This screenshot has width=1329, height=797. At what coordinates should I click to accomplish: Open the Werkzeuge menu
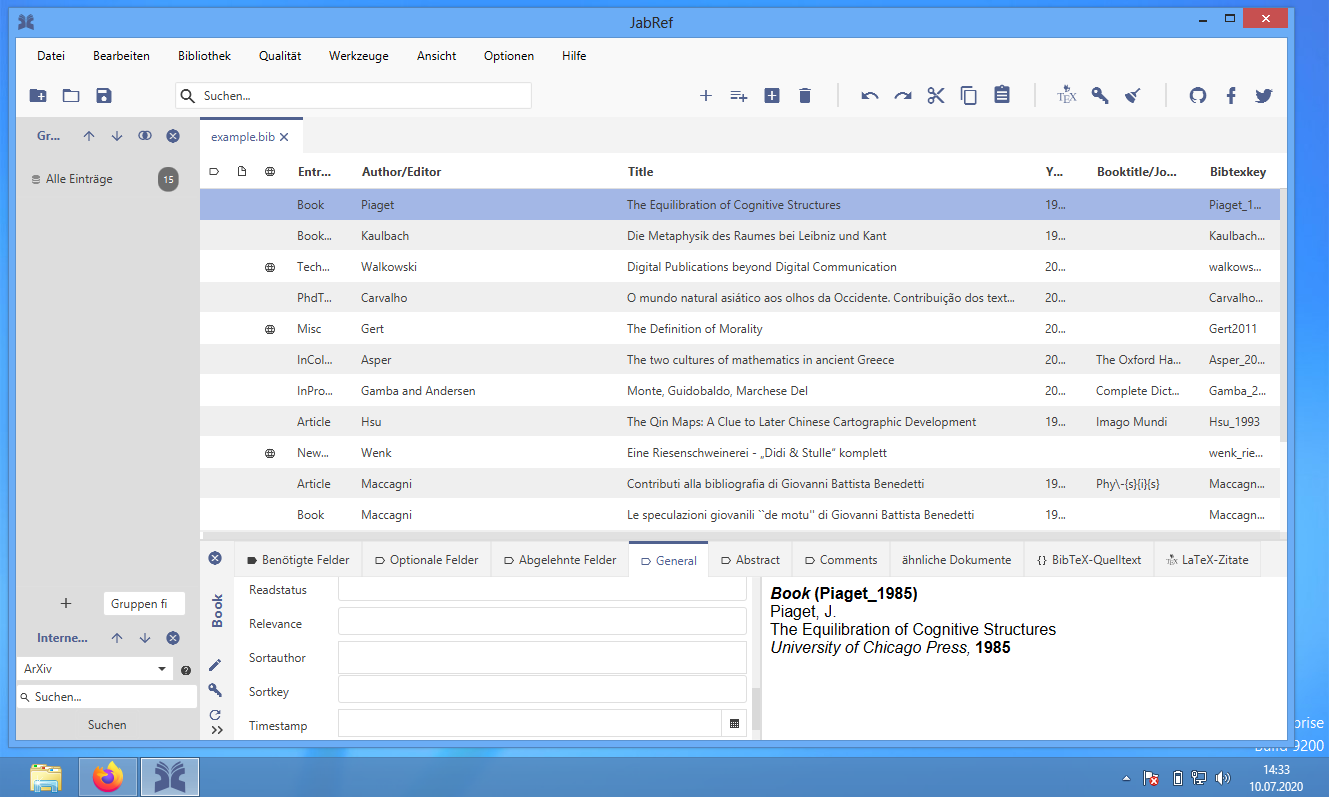click(x=359, y=56)
